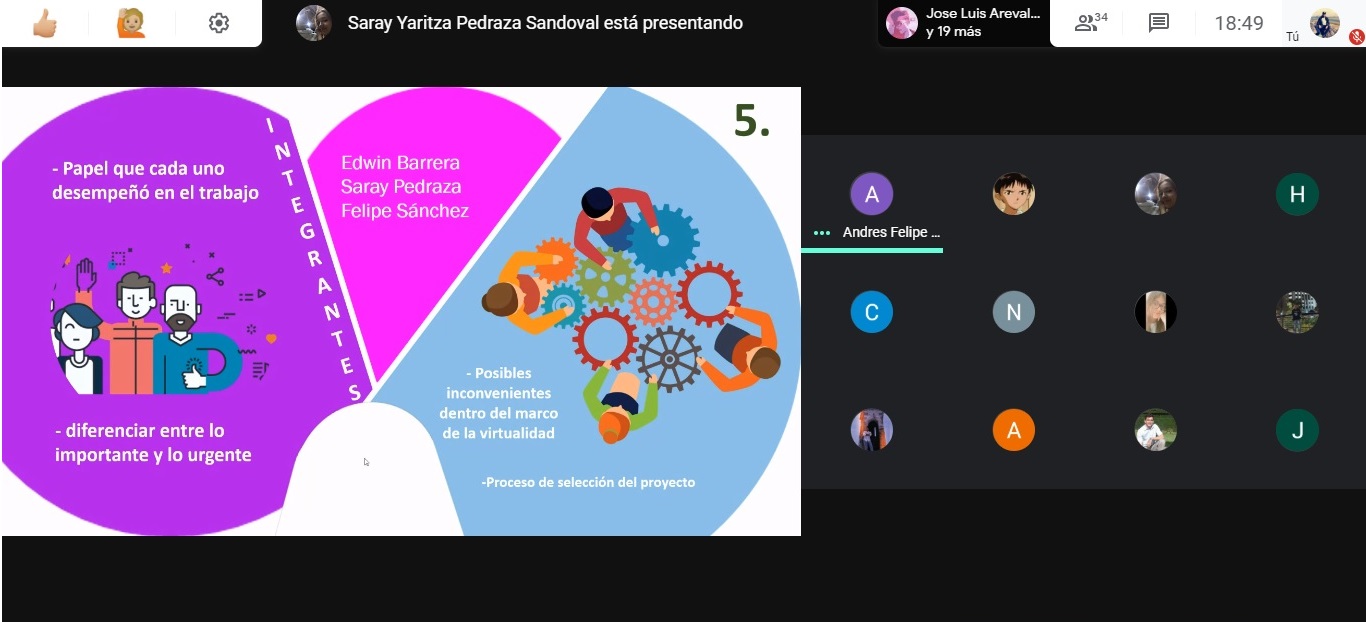Open the participants list showing 34
The width and height of the screenshot is (1366, 622).
(x=1091, y=23)
